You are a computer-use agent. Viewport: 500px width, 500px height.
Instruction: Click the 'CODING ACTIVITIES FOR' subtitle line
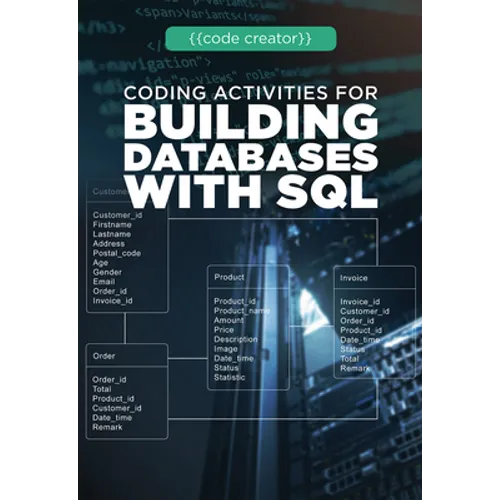click(x=251, y=93)
